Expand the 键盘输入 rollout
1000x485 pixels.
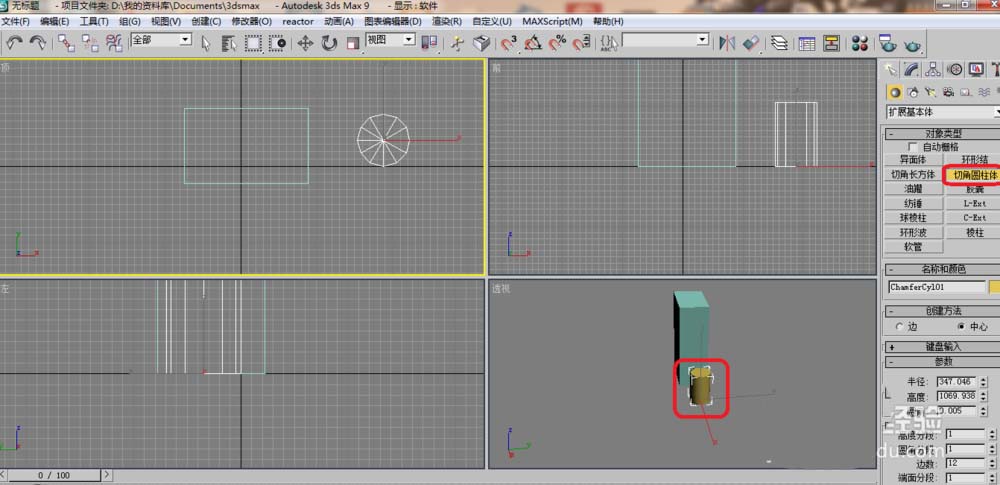pyautogui.click(x=943, y=347)
